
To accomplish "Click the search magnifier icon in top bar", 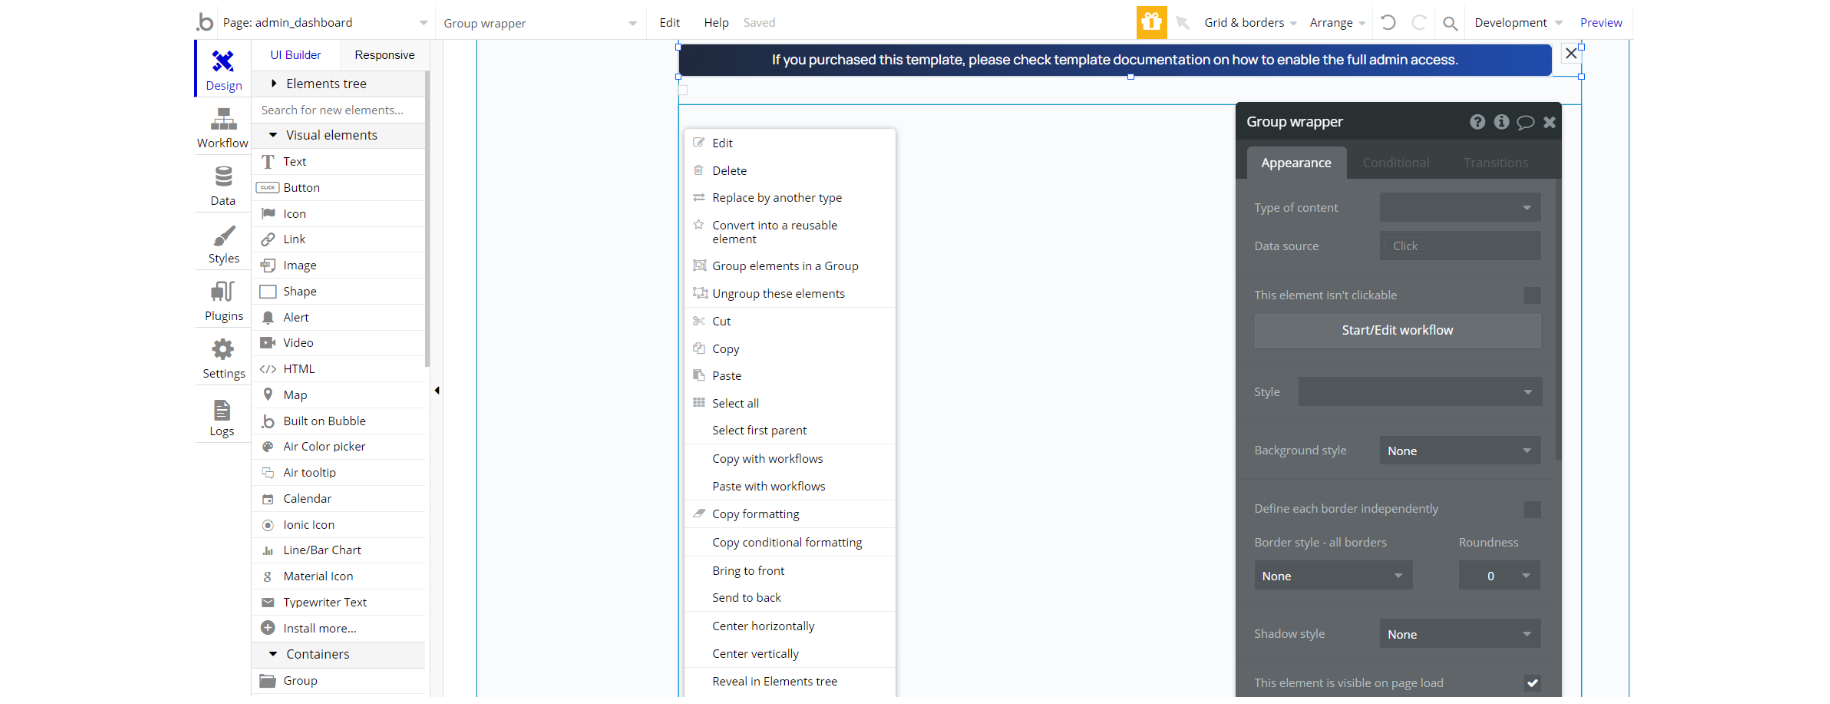I will (x=1450, y=23).
